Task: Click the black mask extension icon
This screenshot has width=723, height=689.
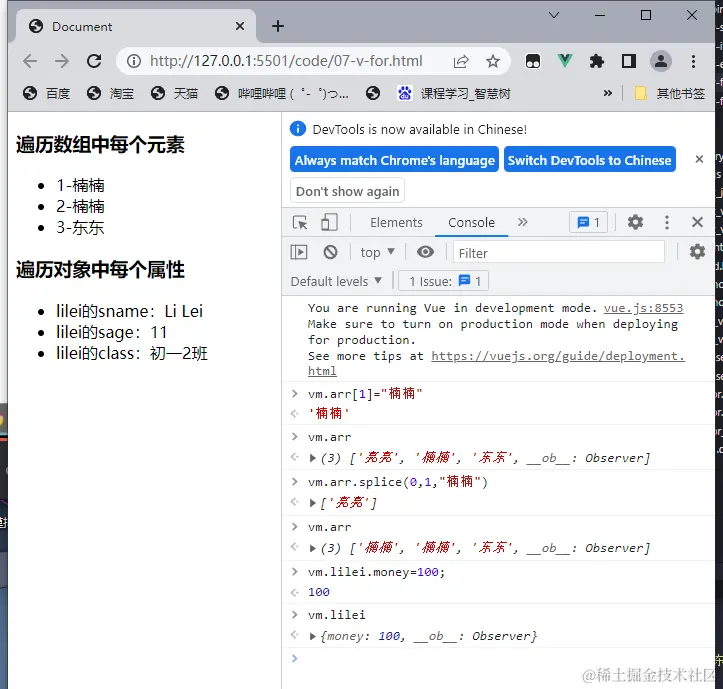Action: coord(533,61)
